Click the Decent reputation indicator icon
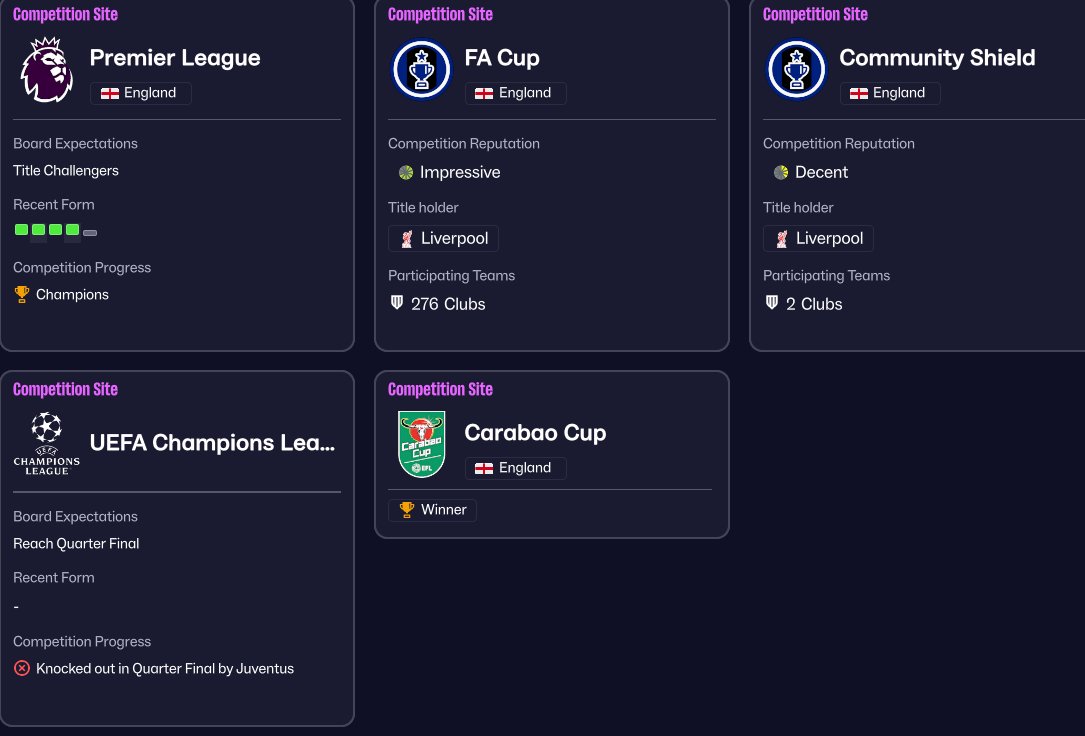Image resolution: width=1085 pixels, height=736 pixels. pyautogui.click(x=781, y=173)
